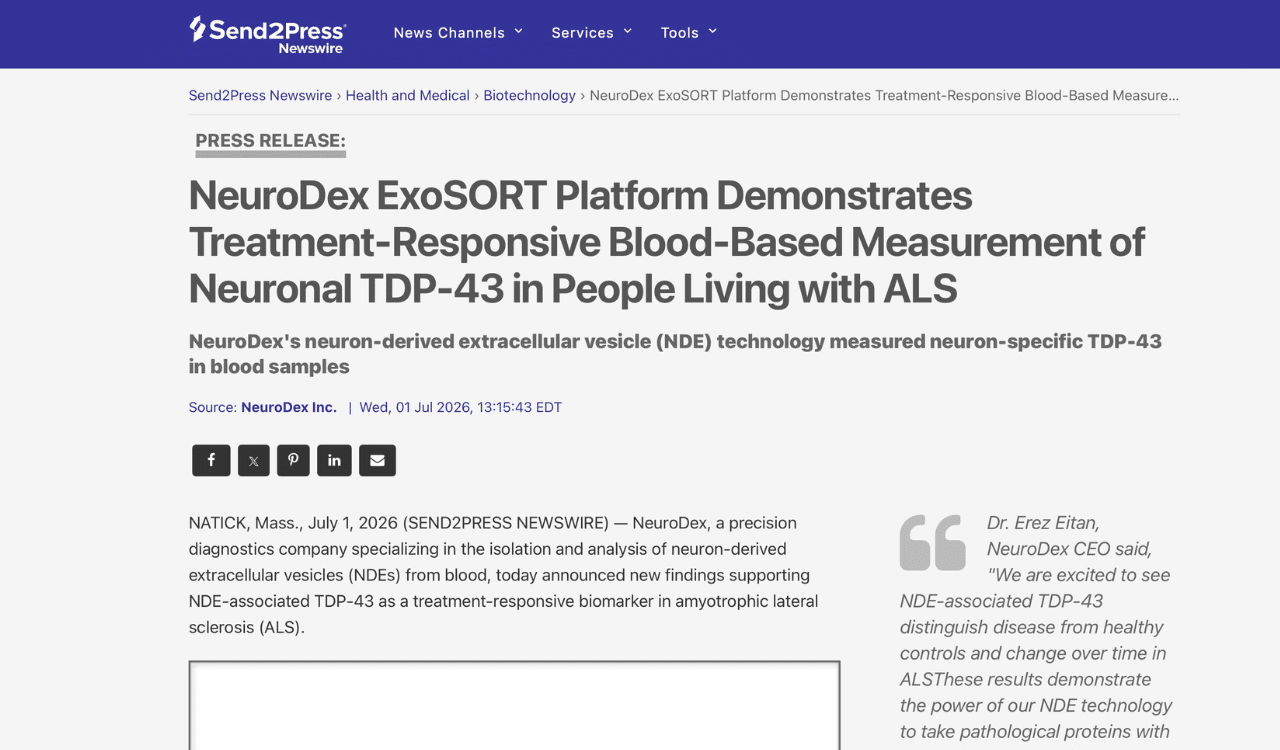Open NeuroDex Inc. source link
The height and width of the screenshot is (750, 1280).
[289, 407]
